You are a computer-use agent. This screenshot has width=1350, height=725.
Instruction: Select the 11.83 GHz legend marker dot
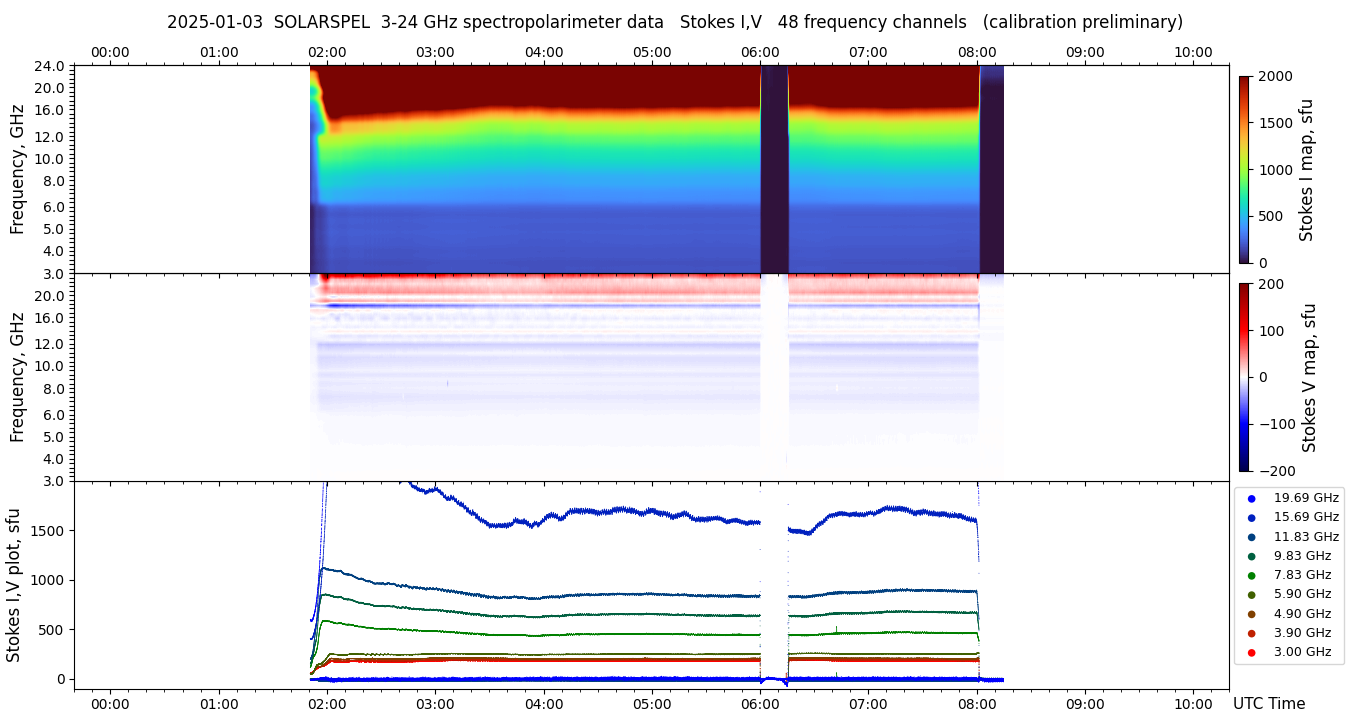[x=1251, y=537]
